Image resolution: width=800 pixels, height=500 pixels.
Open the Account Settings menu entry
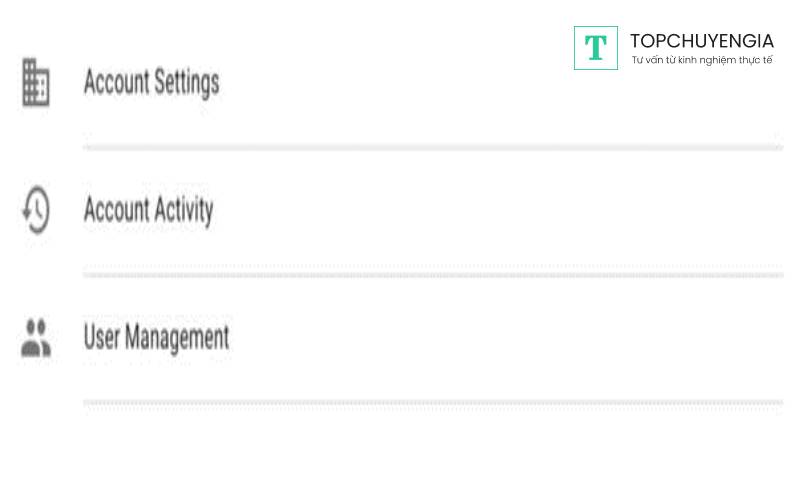[x=151, y=82]
